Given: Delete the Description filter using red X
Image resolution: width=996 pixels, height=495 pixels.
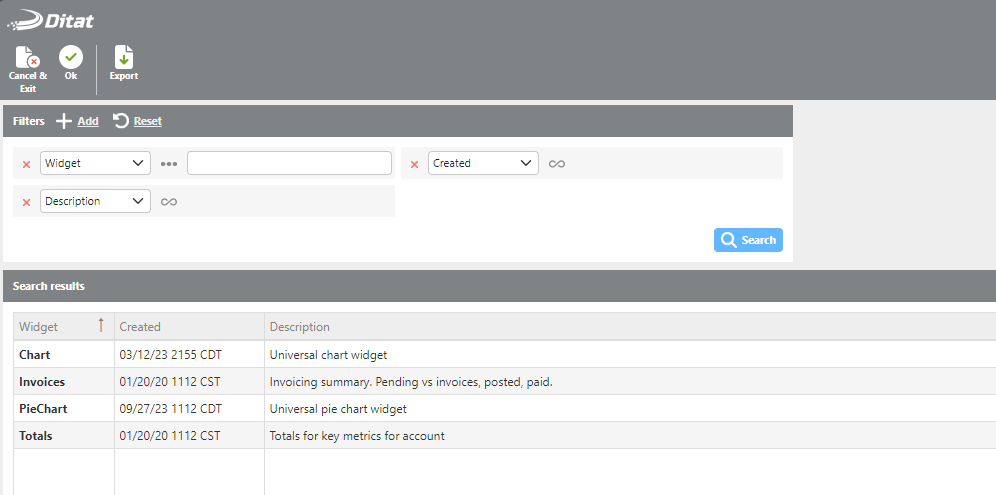Looking at the screenshot, I should point(27,202).
